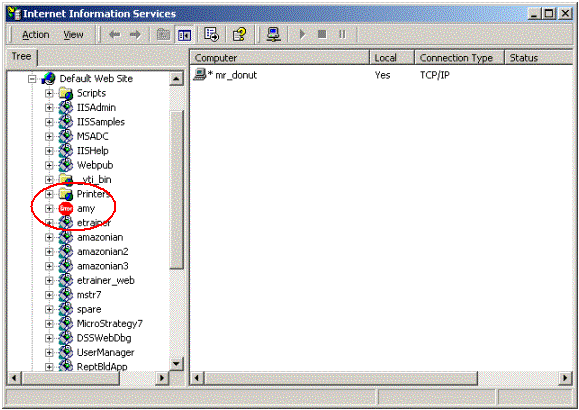Click the Export List toolbar icon
This screenshot has width=579, height=410.
coord(212,34)
